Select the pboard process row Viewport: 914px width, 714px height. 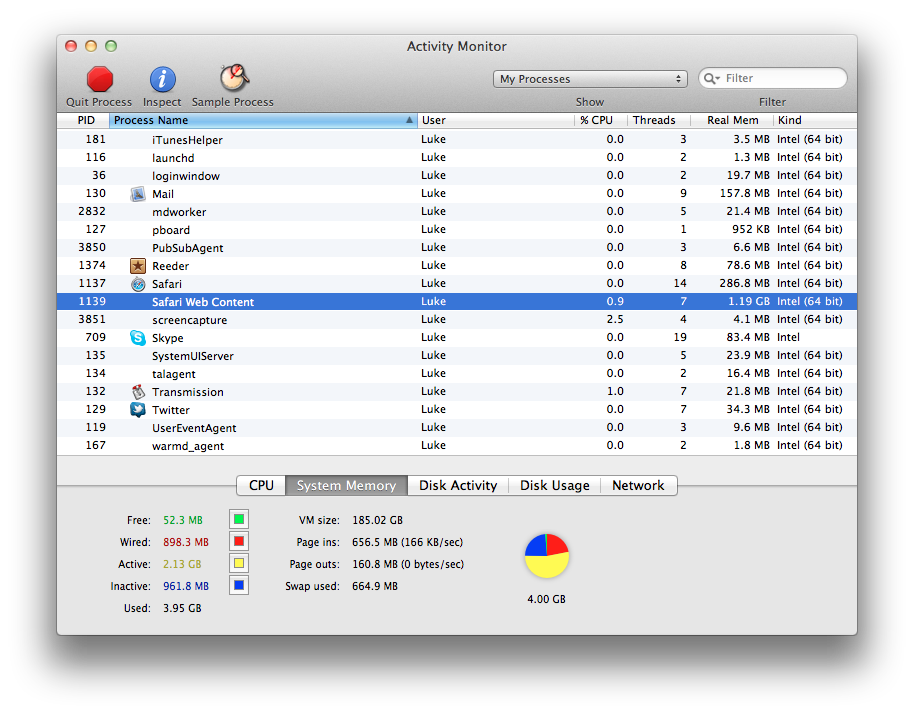(x=457, y=230)
